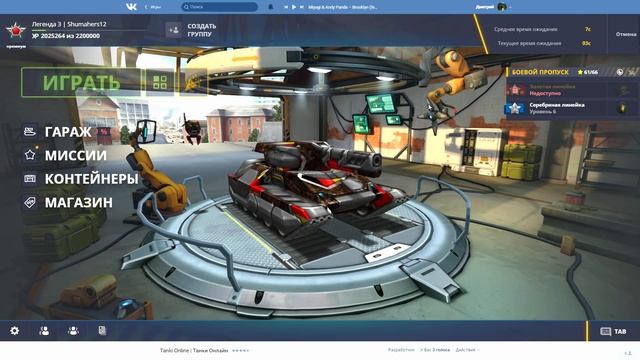Click the battle pass stars counter 61/66

point(588,72)
